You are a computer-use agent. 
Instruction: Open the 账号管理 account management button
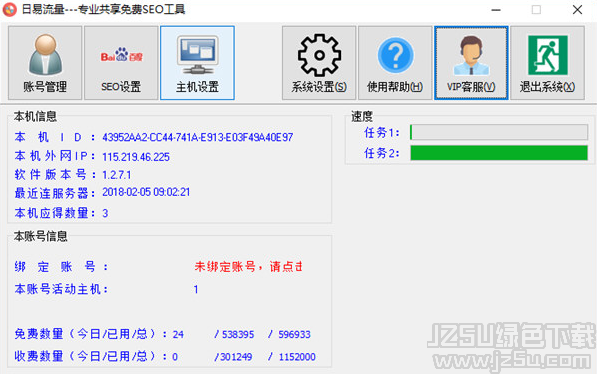[45, 63]
